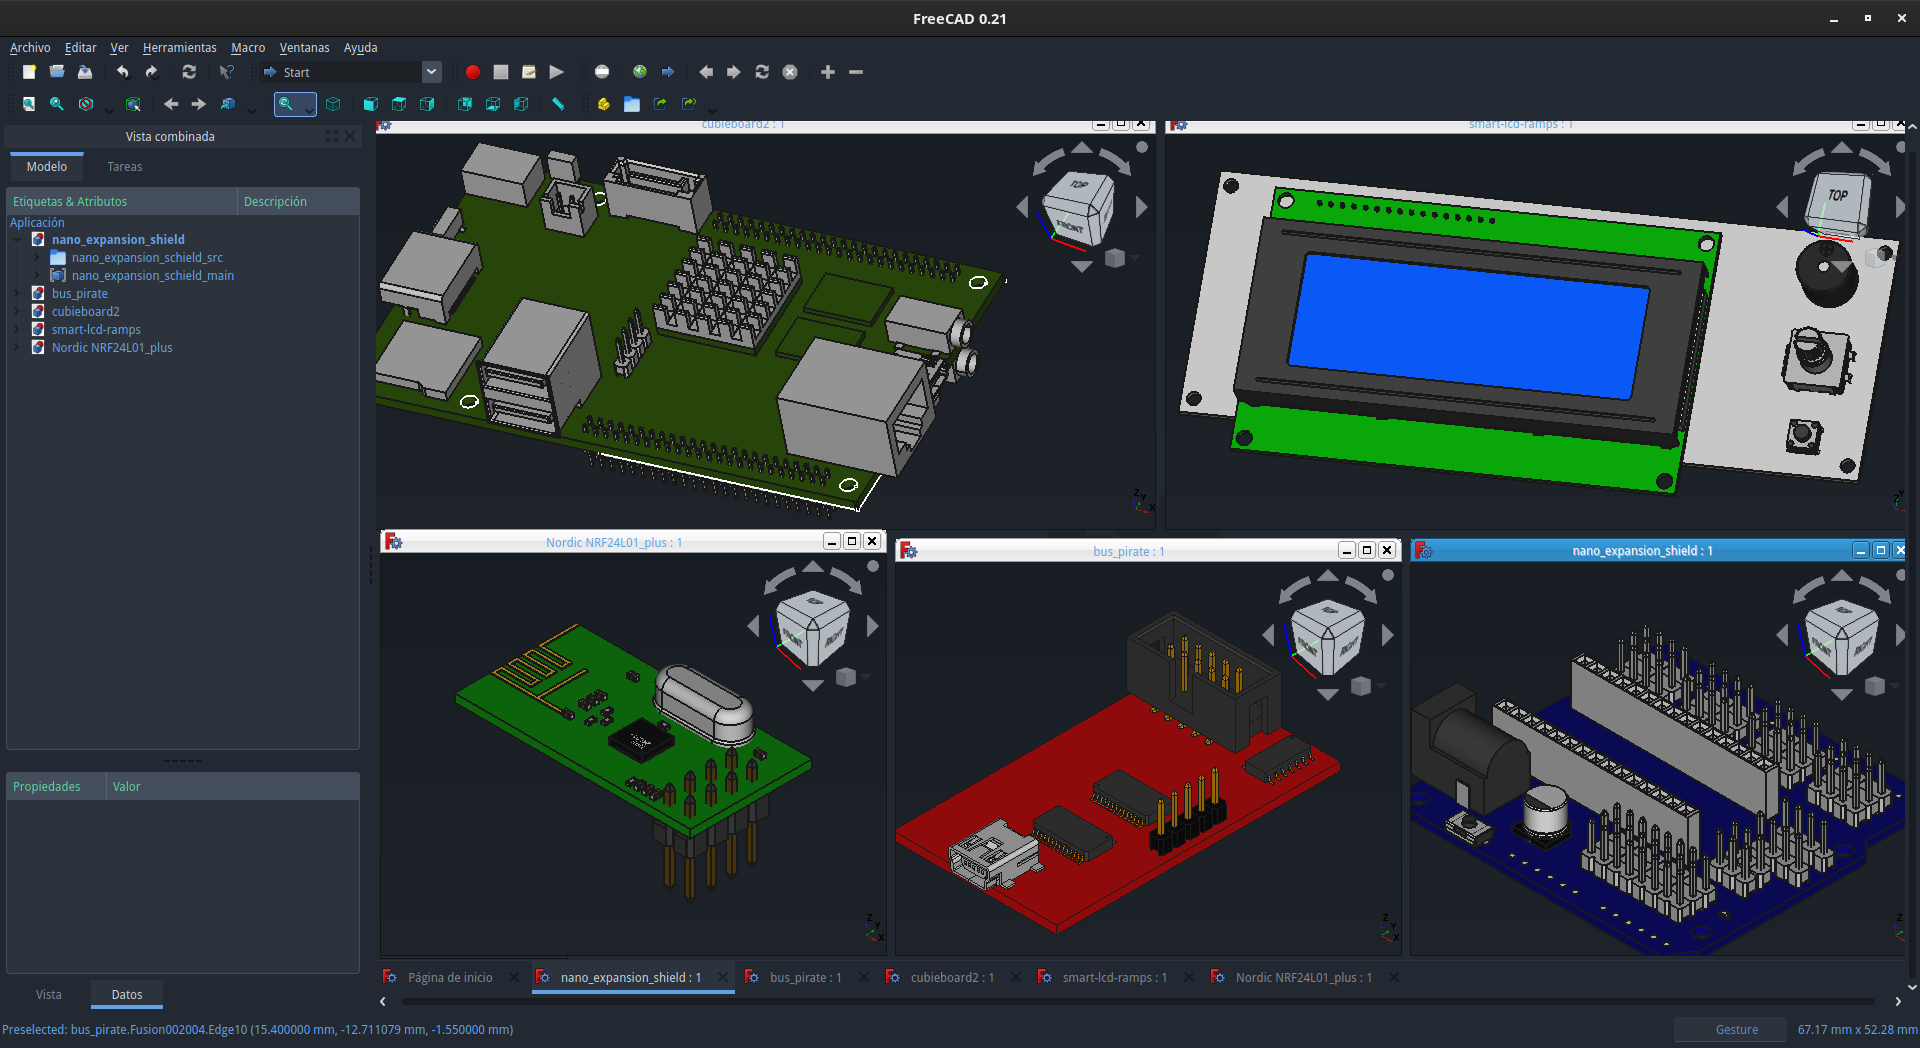Open the Herramientas menu
The height and width of the screenshot is (1048, 1920).
tap(179, 47)
